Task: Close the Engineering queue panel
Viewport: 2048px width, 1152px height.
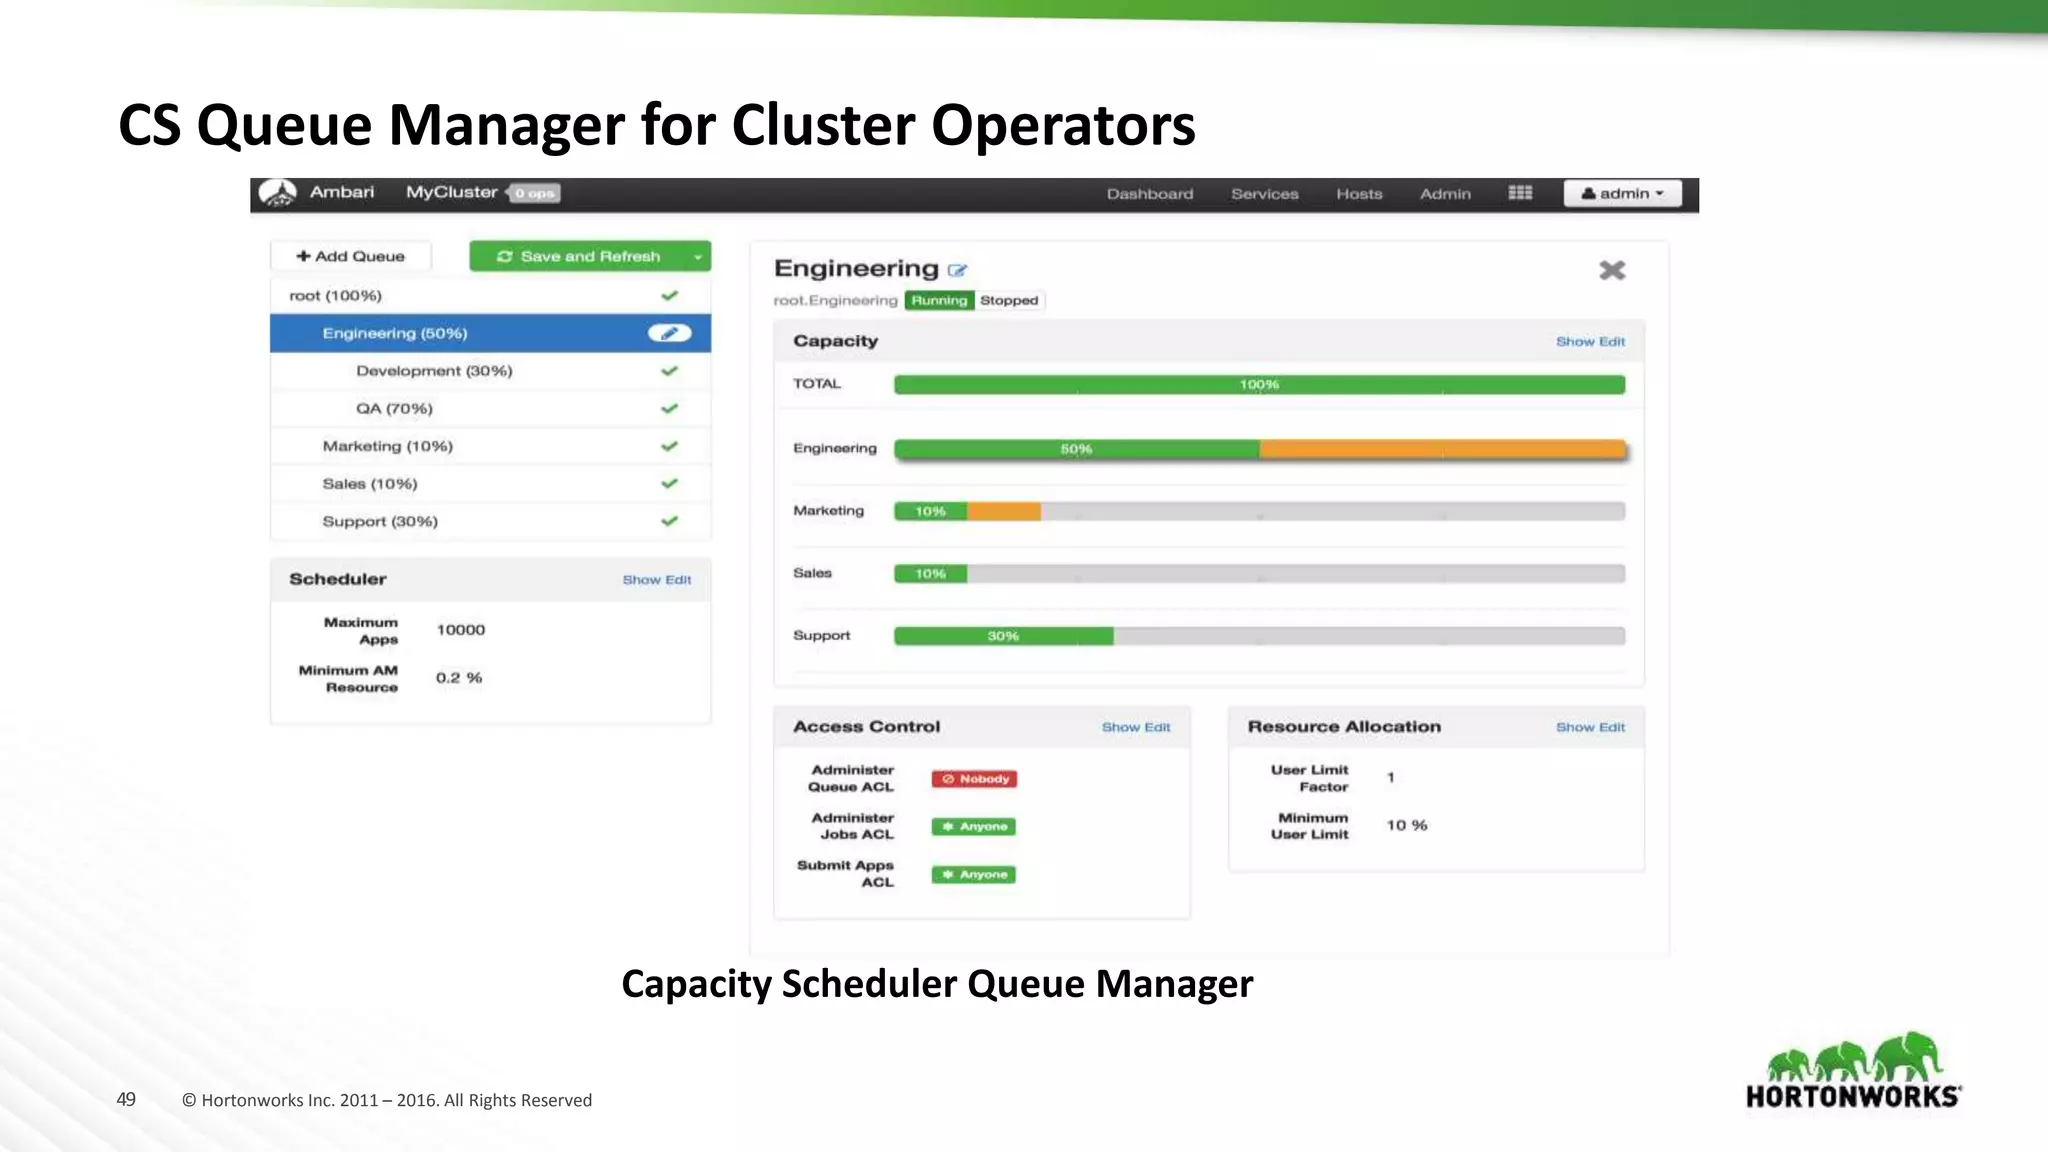Action: point(1612,270)
